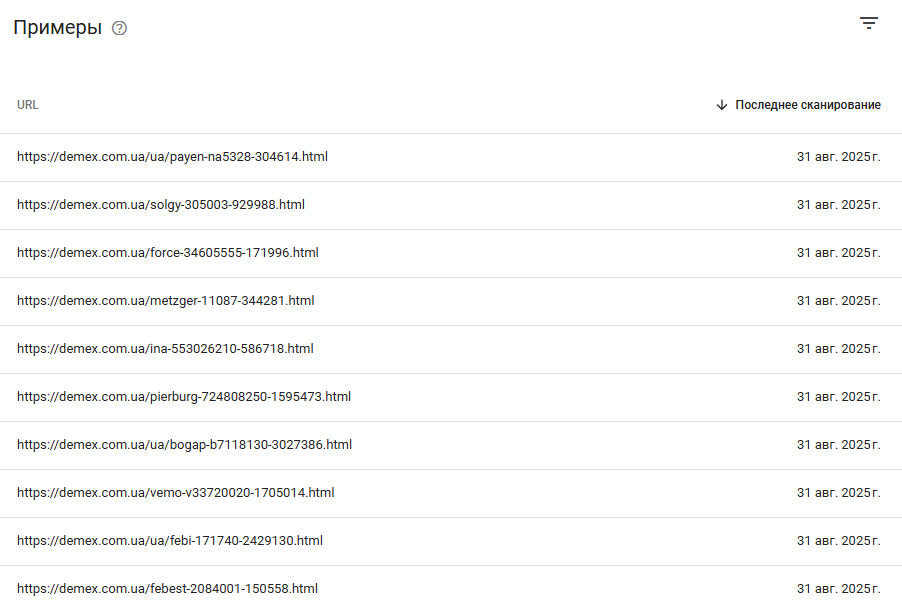Select the bogap-b7118130-3027386.html URL
Screen dimensions: 902x610
point(184,445)
